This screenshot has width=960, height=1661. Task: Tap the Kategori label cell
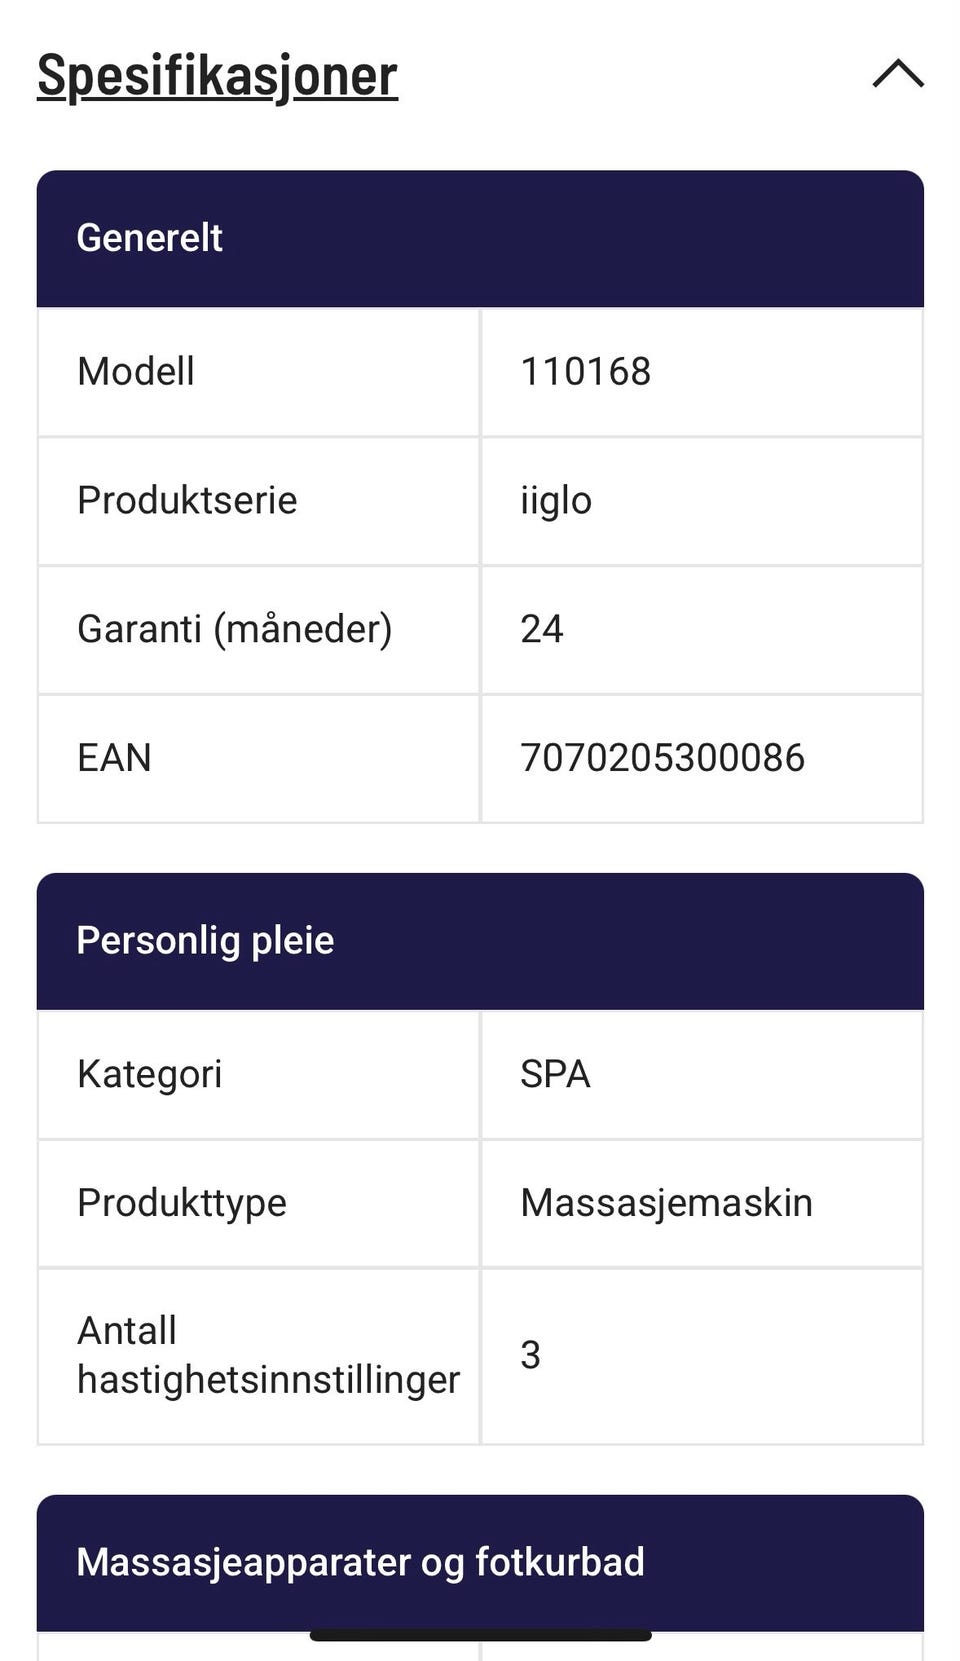149,1074
